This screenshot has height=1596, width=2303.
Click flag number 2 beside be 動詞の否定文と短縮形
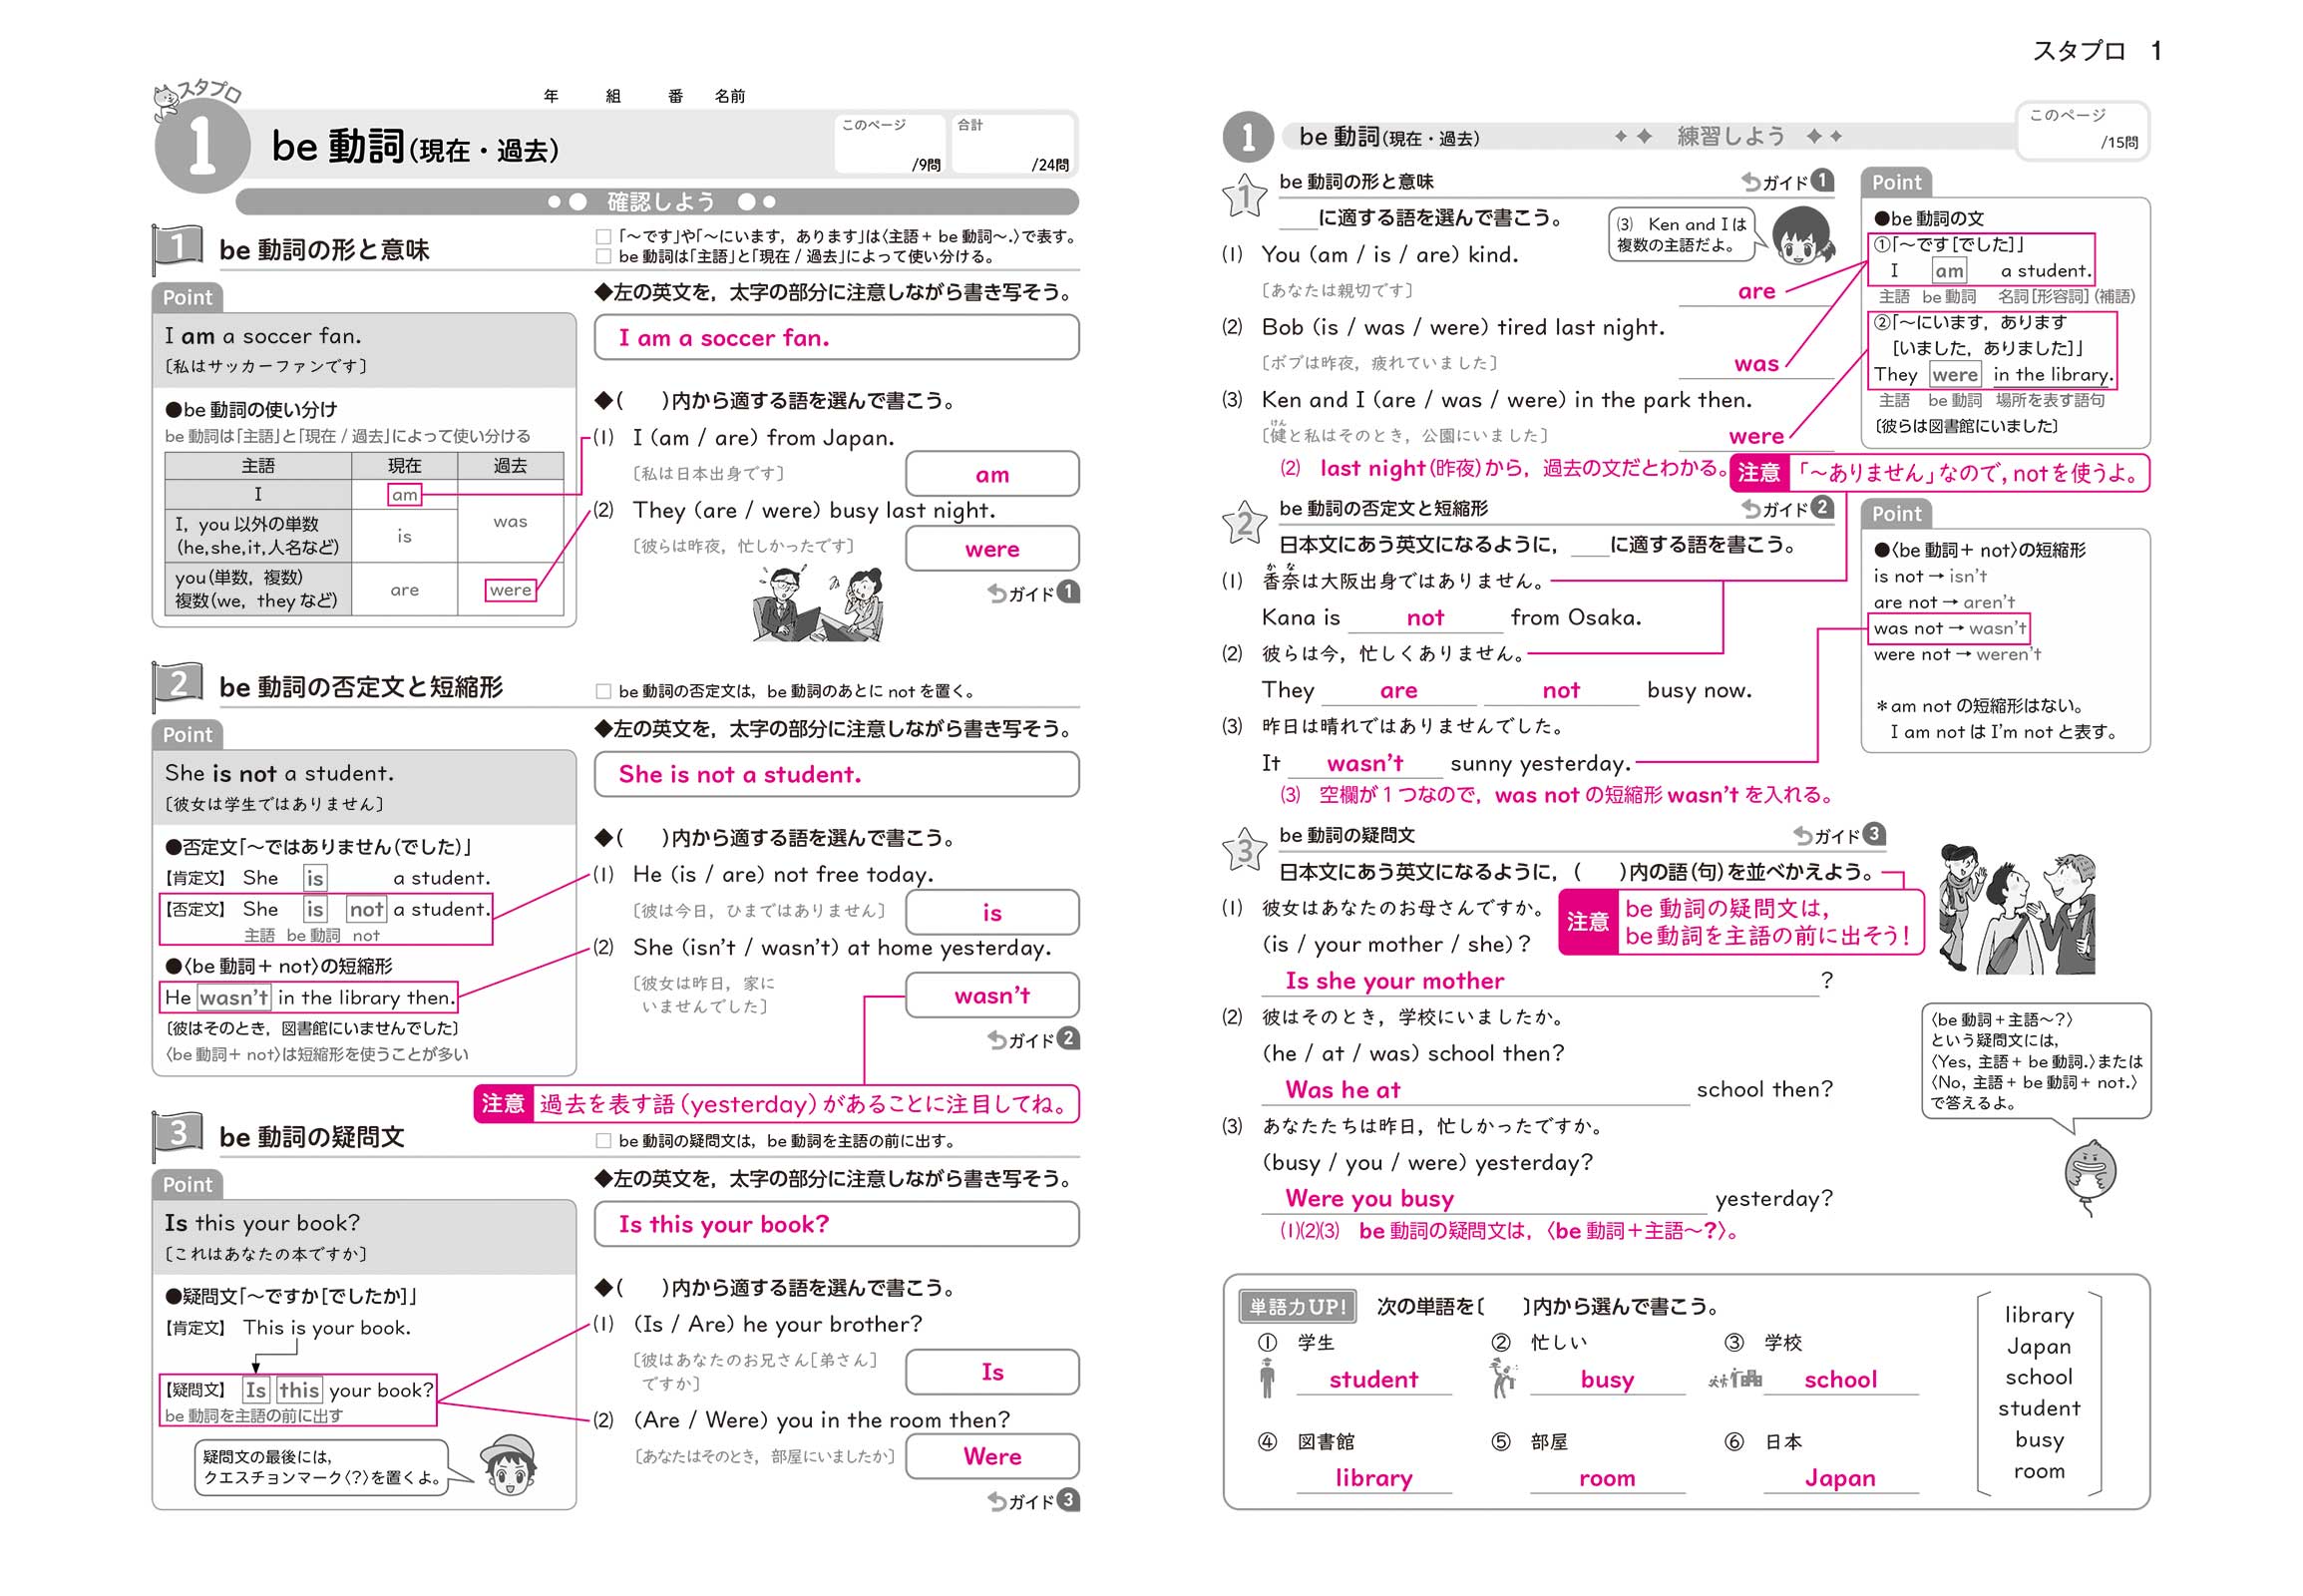point(177,685)
